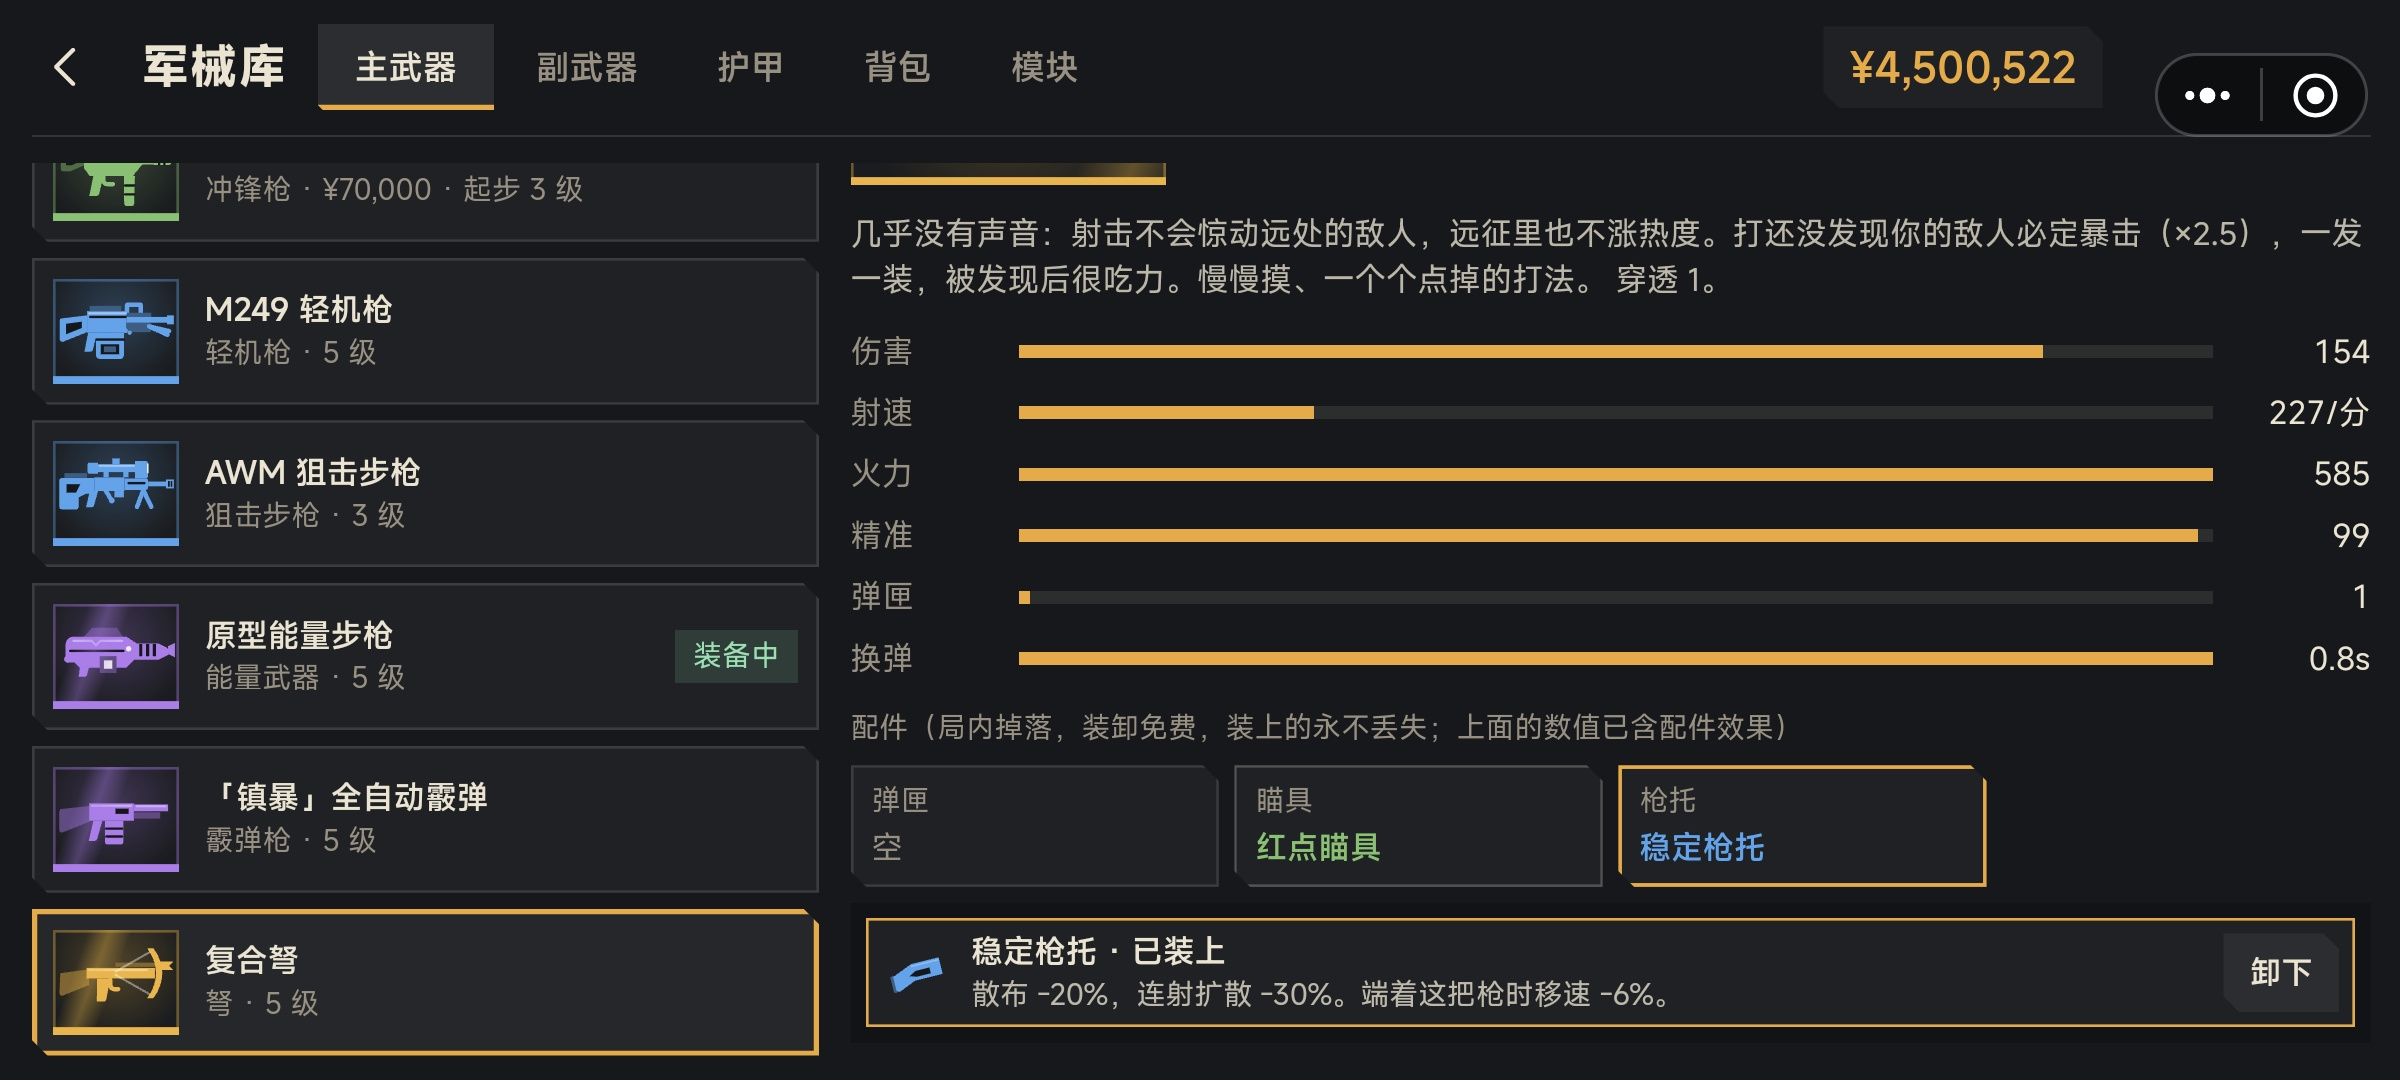Click the 装备中 badge on energy rifle
The width and height of the screenshot is (2400, 1080).
(x=736, y=656)
